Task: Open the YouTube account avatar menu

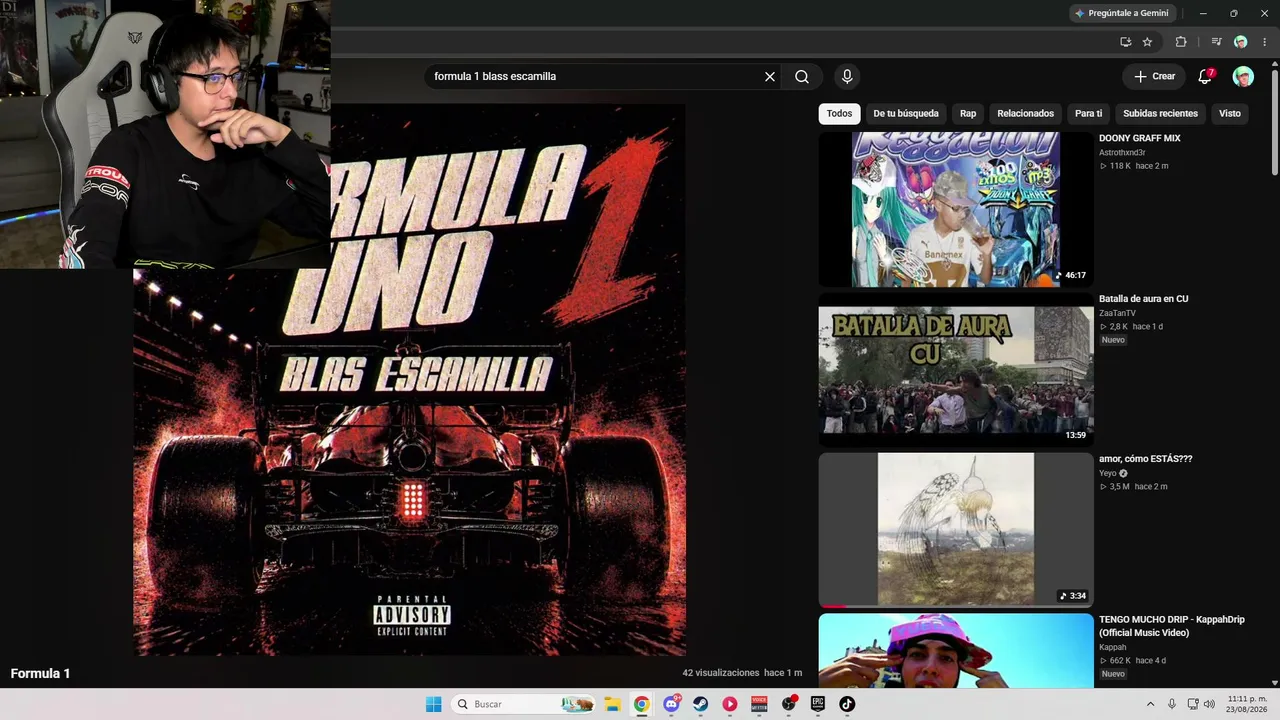Action: (x=1243, y=76)
